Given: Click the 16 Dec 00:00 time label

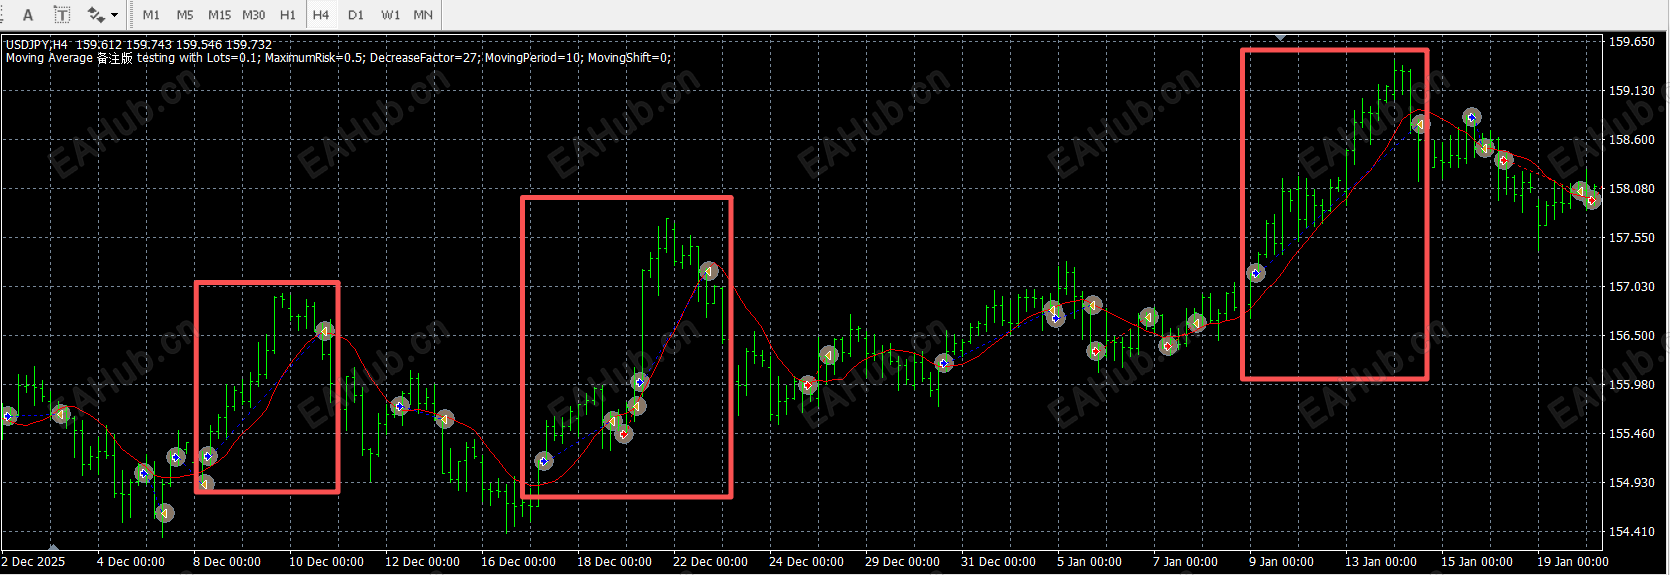Looking at the screenshot, I should click(x=518, y=562).
